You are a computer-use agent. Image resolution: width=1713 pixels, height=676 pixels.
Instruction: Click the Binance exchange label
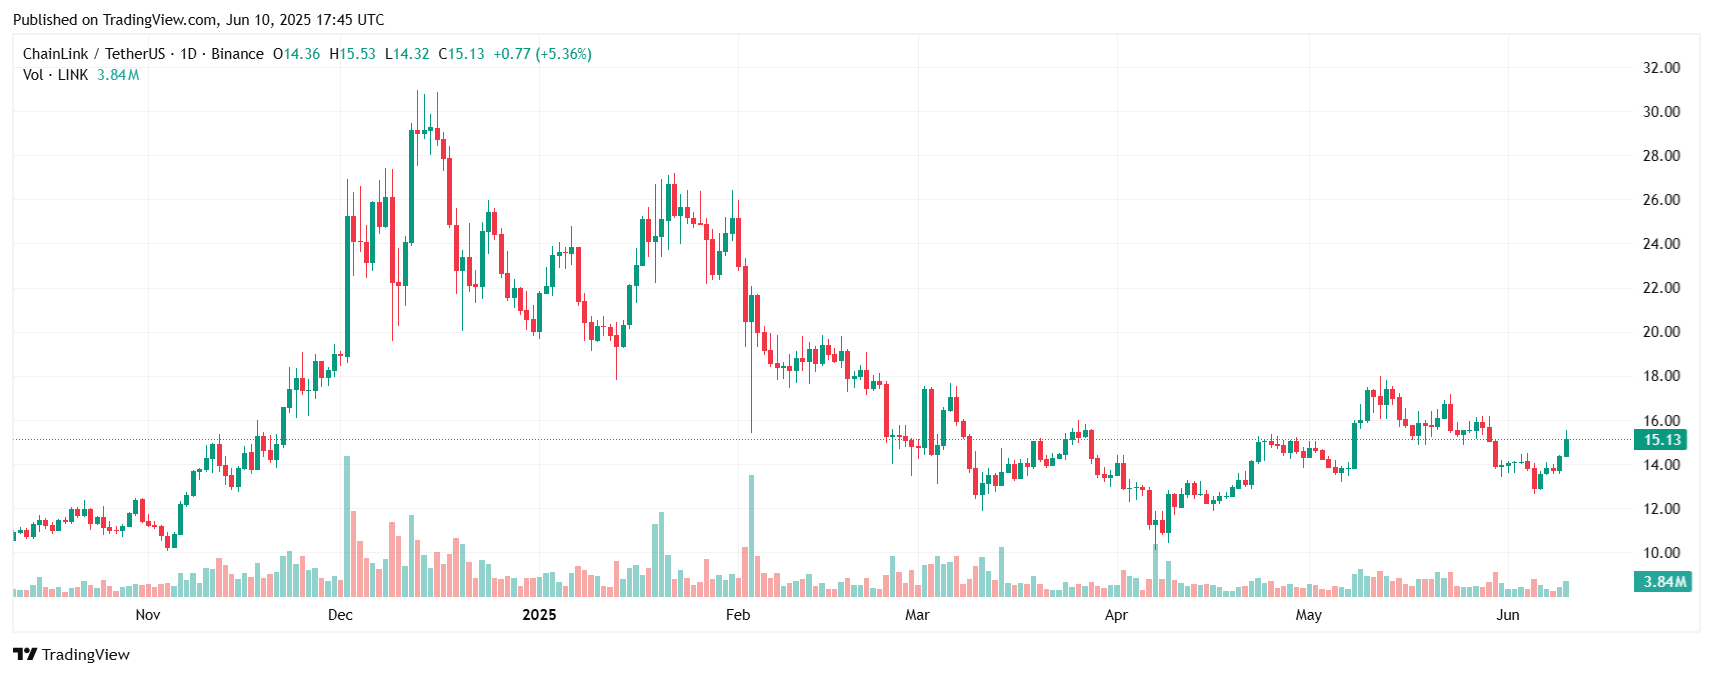(238, 54)
